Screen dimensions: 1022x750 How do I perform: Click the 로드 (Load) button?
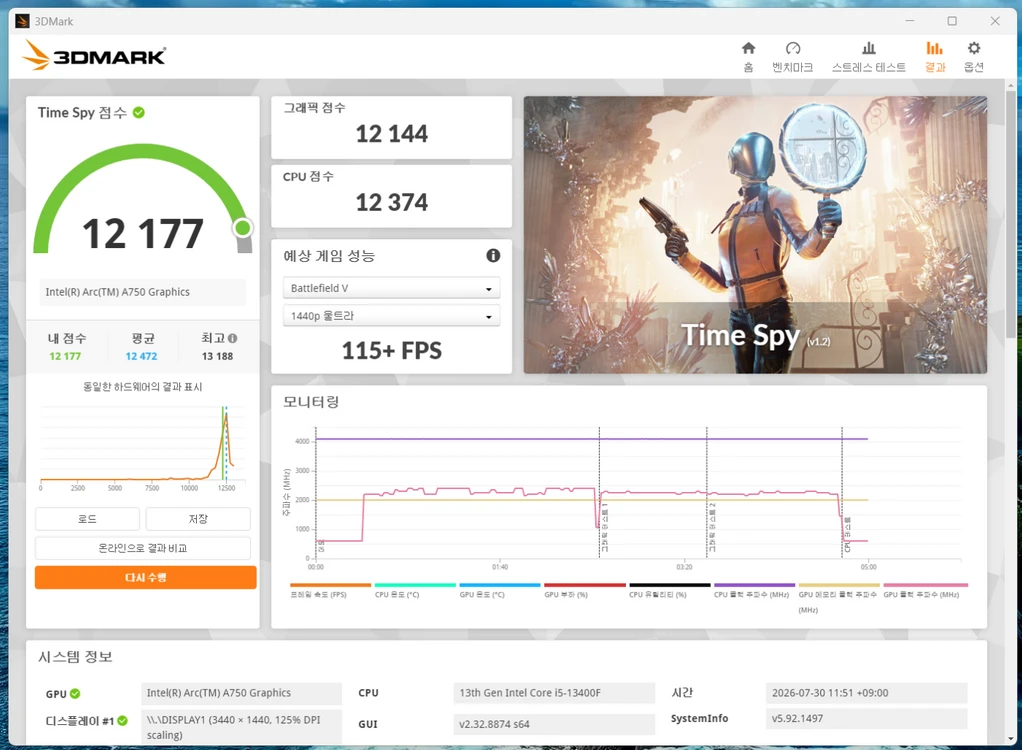coord(87,519)
